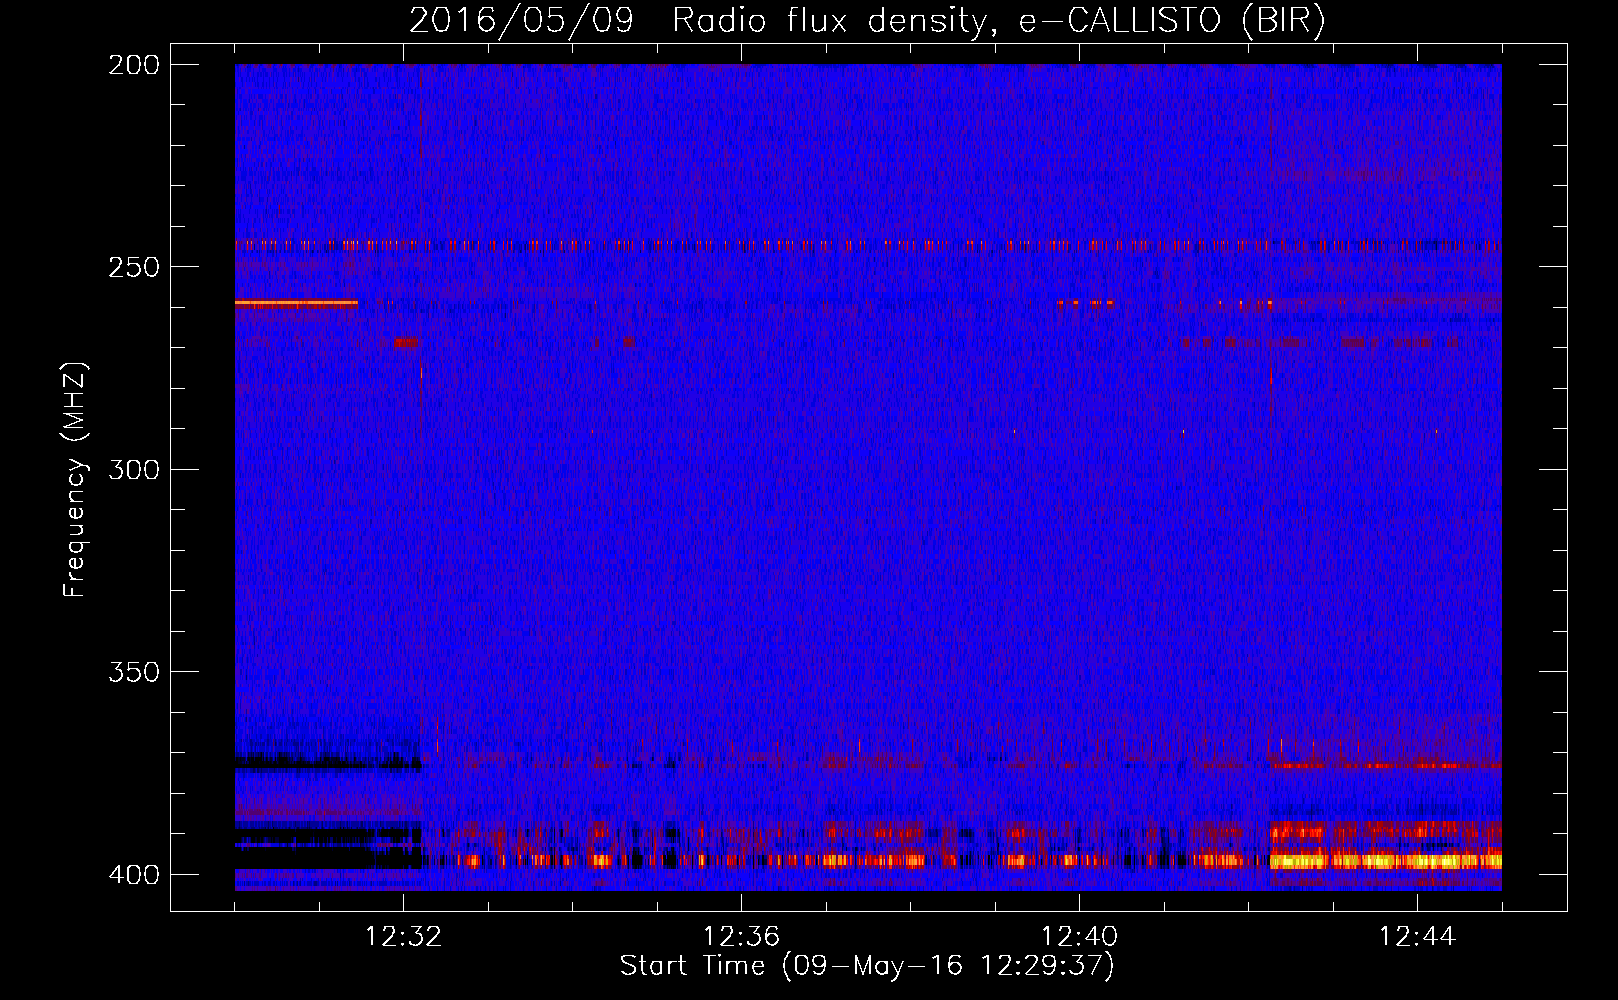This screenshot has height=1000, width=1618.
Task: Click the frequency tick label "250"
Action: click(x=133, y=267)
